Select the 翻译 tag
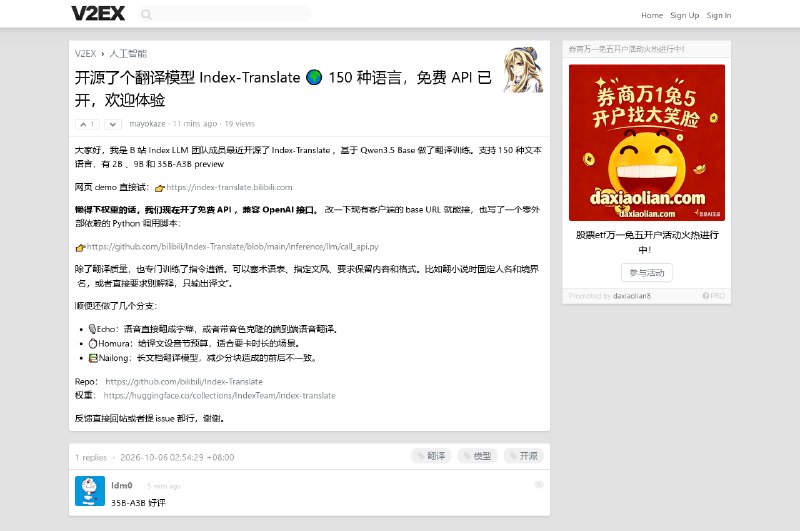The image size is (800, 531). 431,456
